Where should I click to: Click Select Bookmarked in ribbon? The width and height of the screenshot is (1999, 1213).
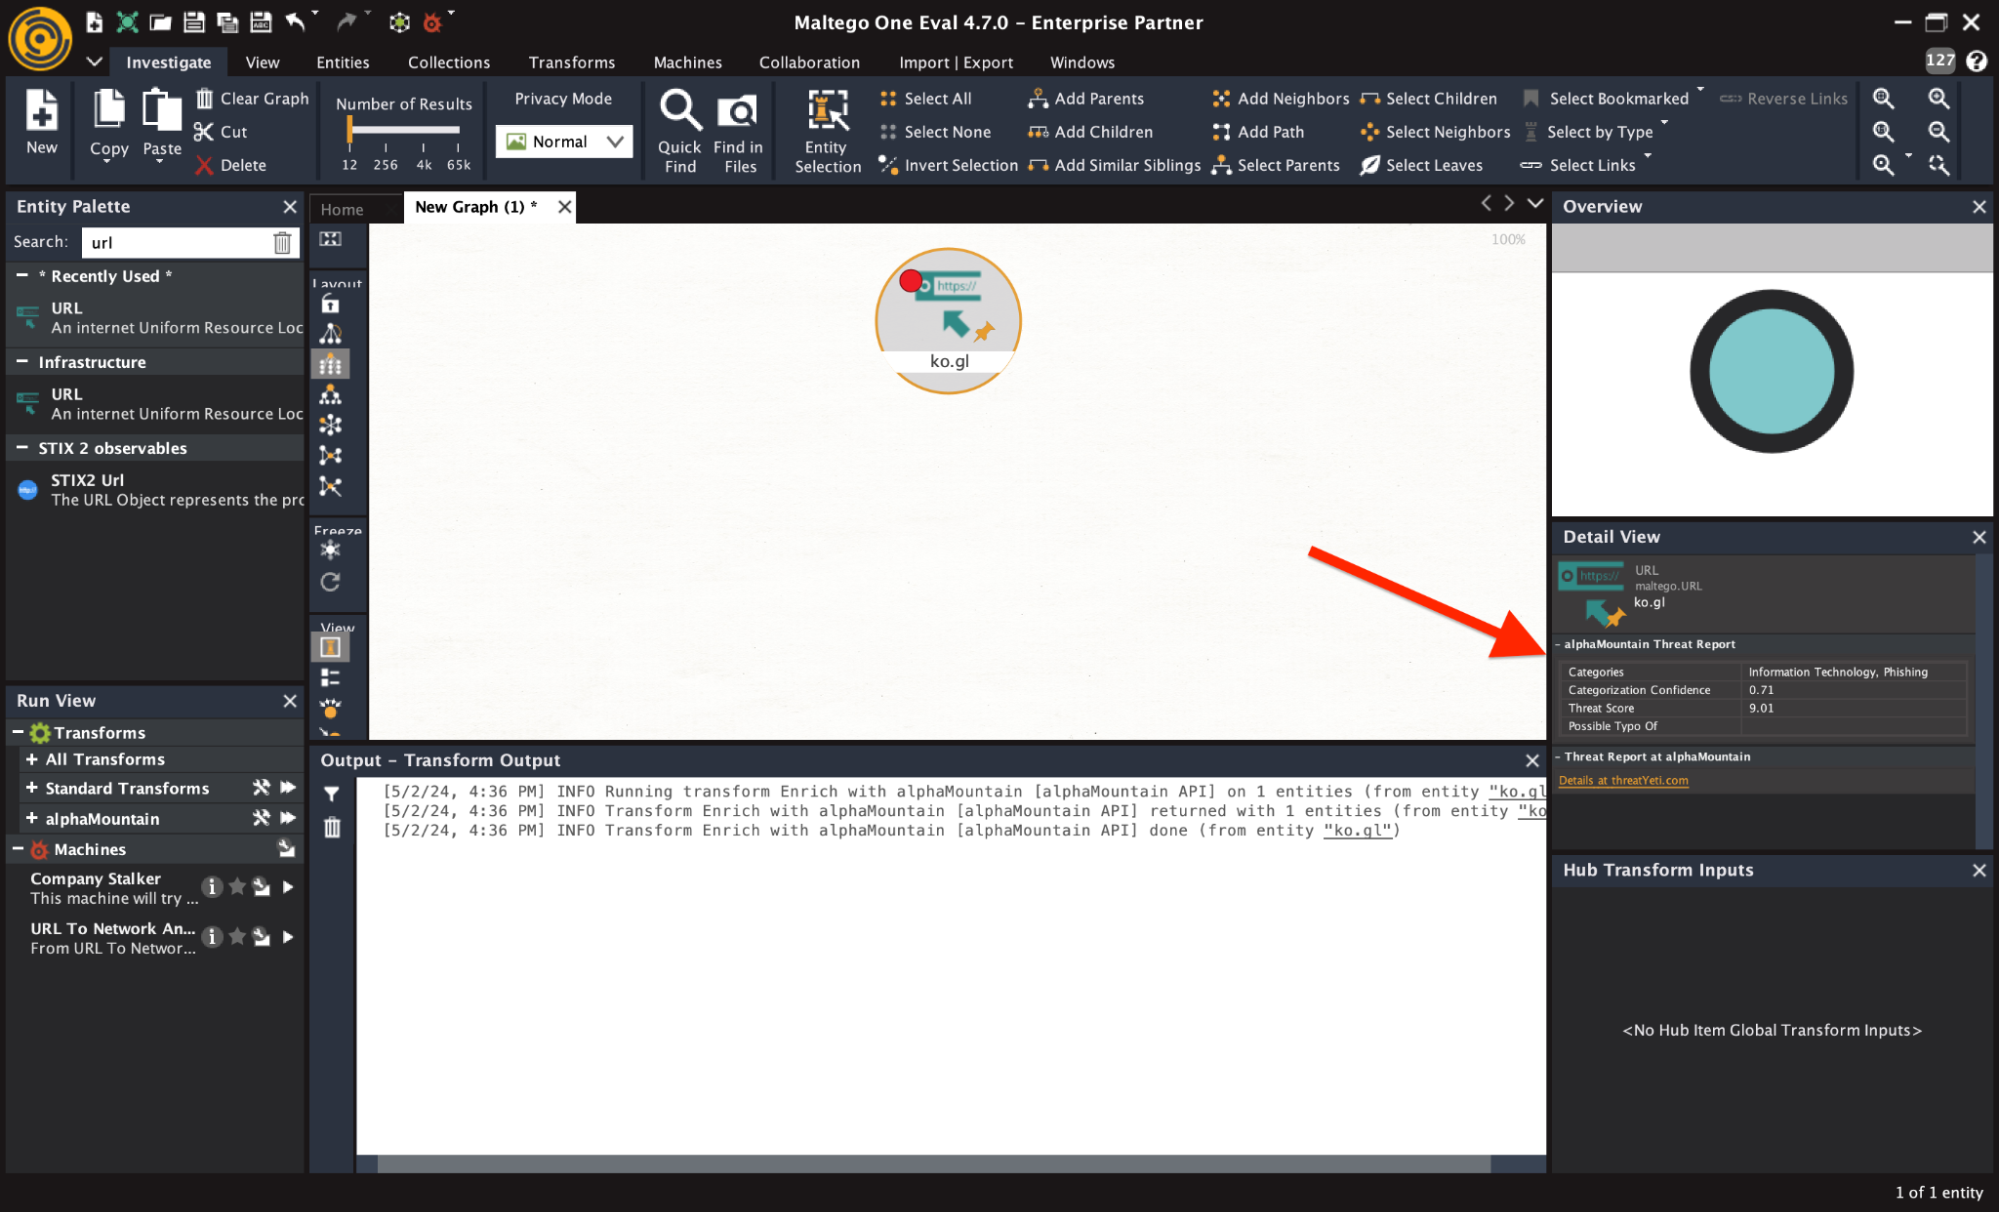(x=1606, y=98)
